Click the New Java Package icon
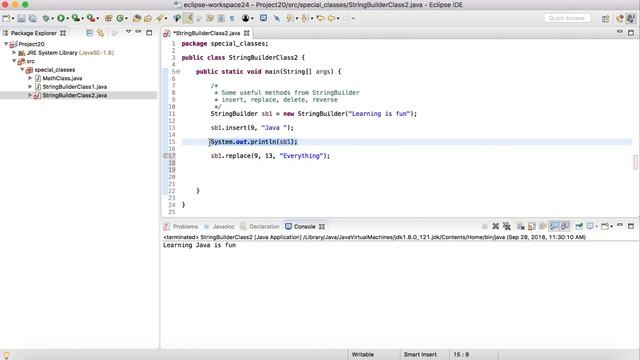The height and width of the screenshot is (360, 640). coord(108,18)
